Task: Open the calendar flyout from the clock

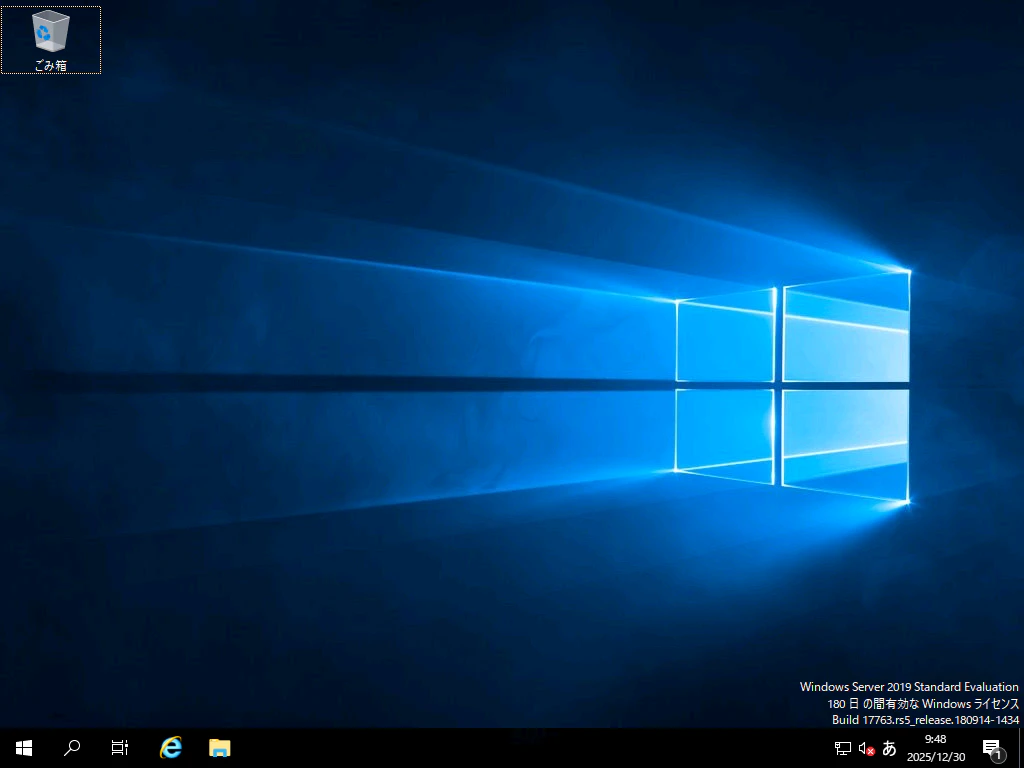Action: [x=934, y=747]
